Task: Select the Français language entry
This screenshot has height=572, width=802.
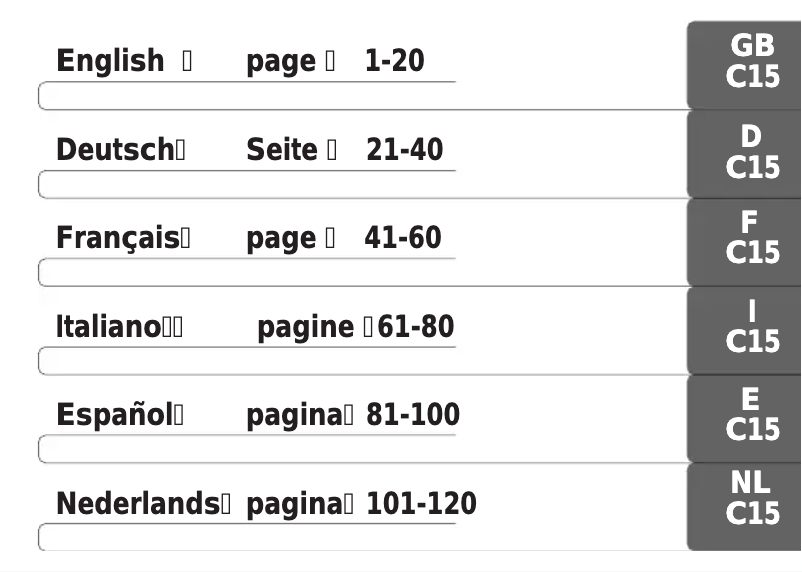Action: click(x=118, y=238)
